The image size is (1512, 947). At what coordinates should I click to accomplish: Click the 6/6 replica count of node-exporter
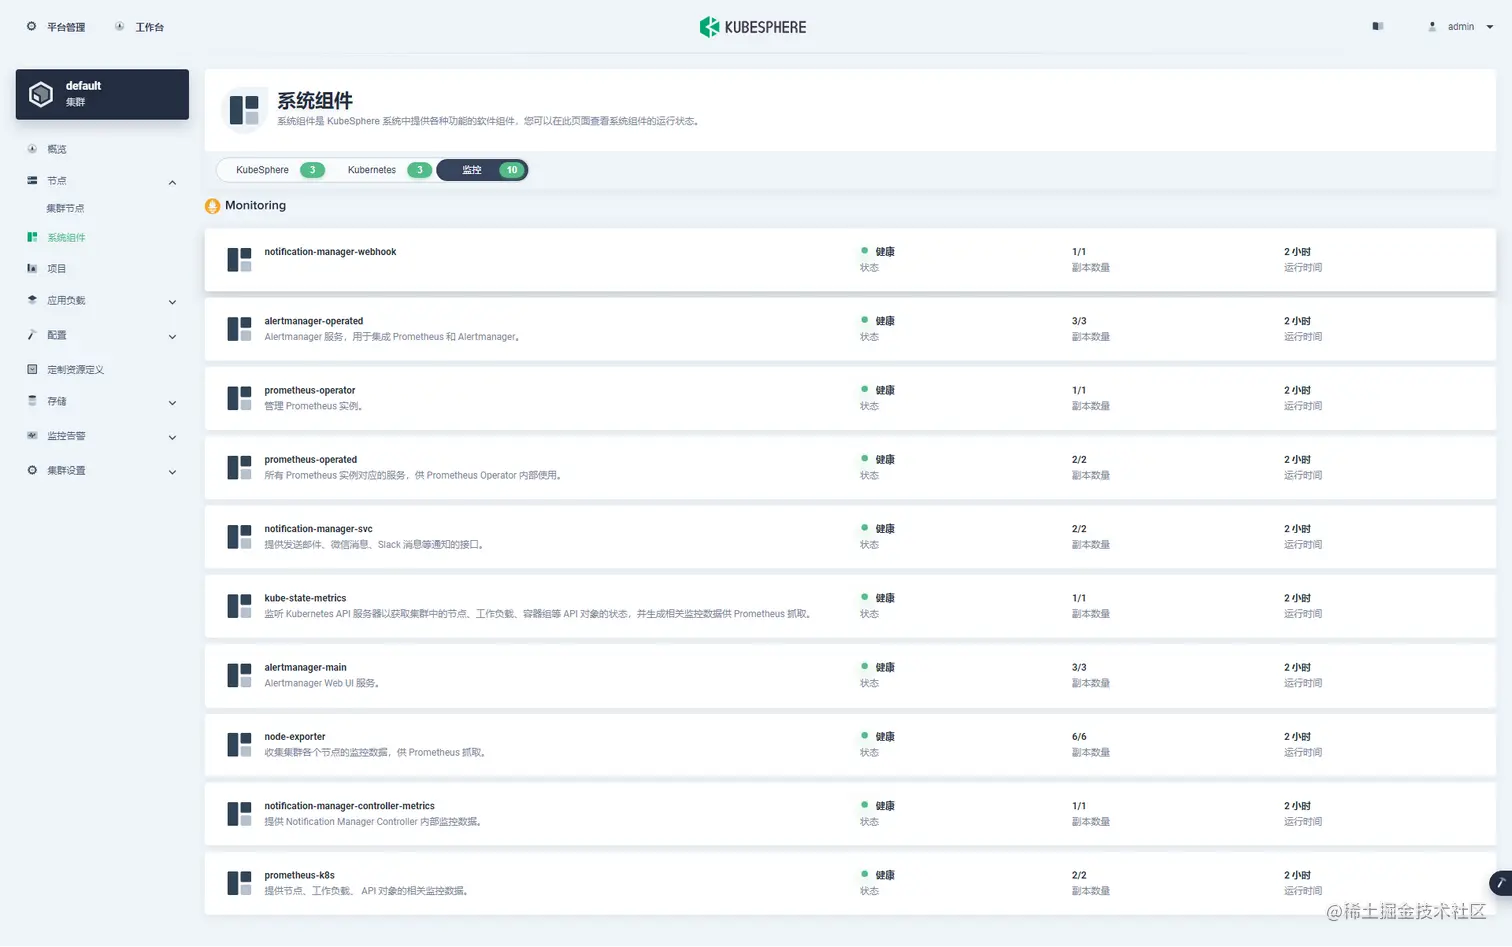(1079, 737)
